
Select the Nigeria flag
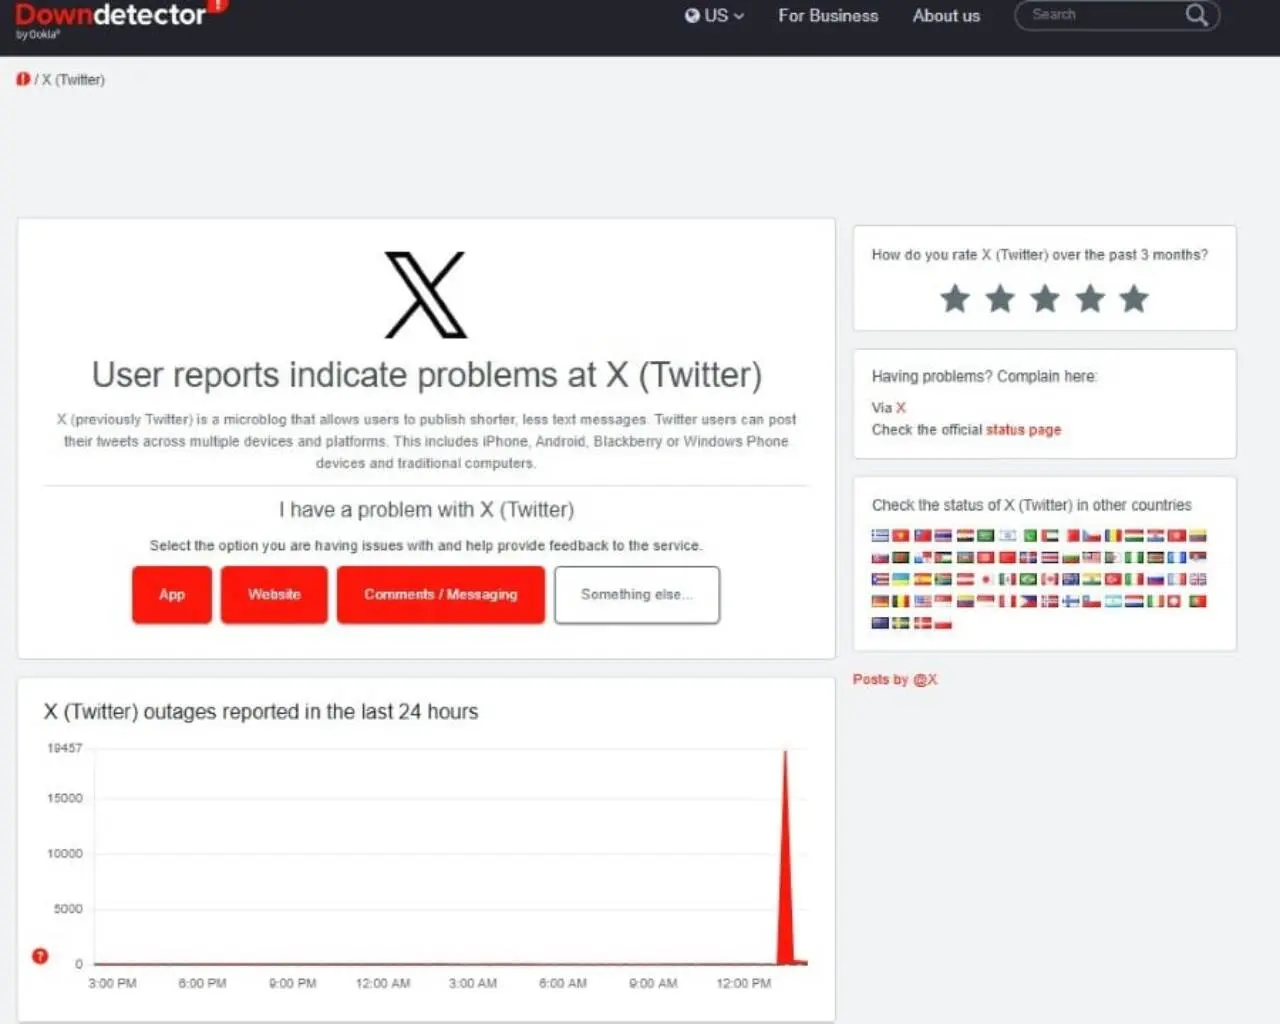[x=1134, y=558]
